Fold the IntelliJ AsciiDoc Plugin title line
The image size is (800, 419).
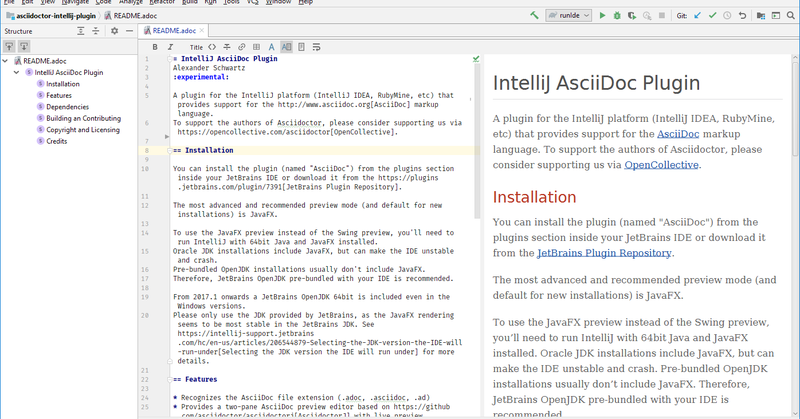click(169, 59)
